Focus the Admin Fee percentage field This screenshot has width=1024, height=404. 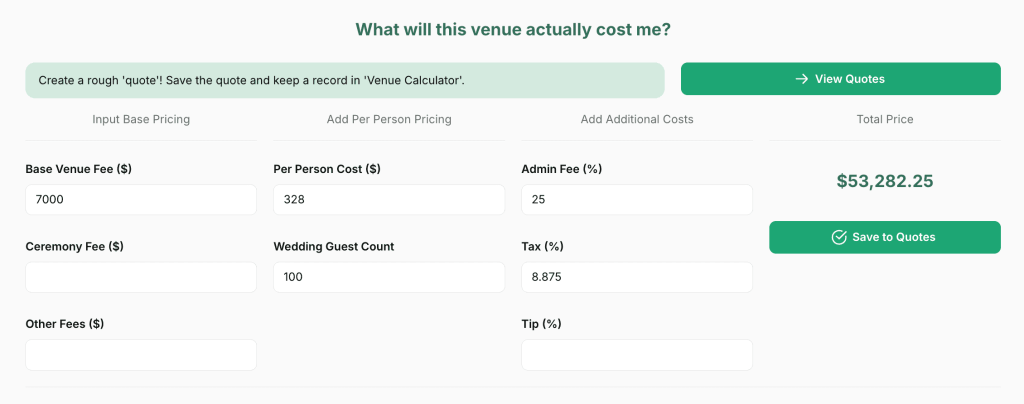pyautogui.click(x=636, y=199)
